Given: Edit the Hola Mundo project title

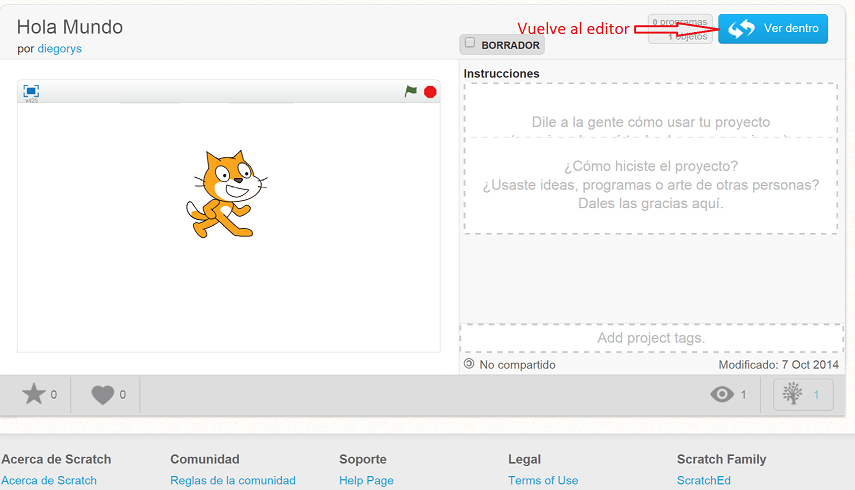Looking at the screenshot, I should coord(70,27).
